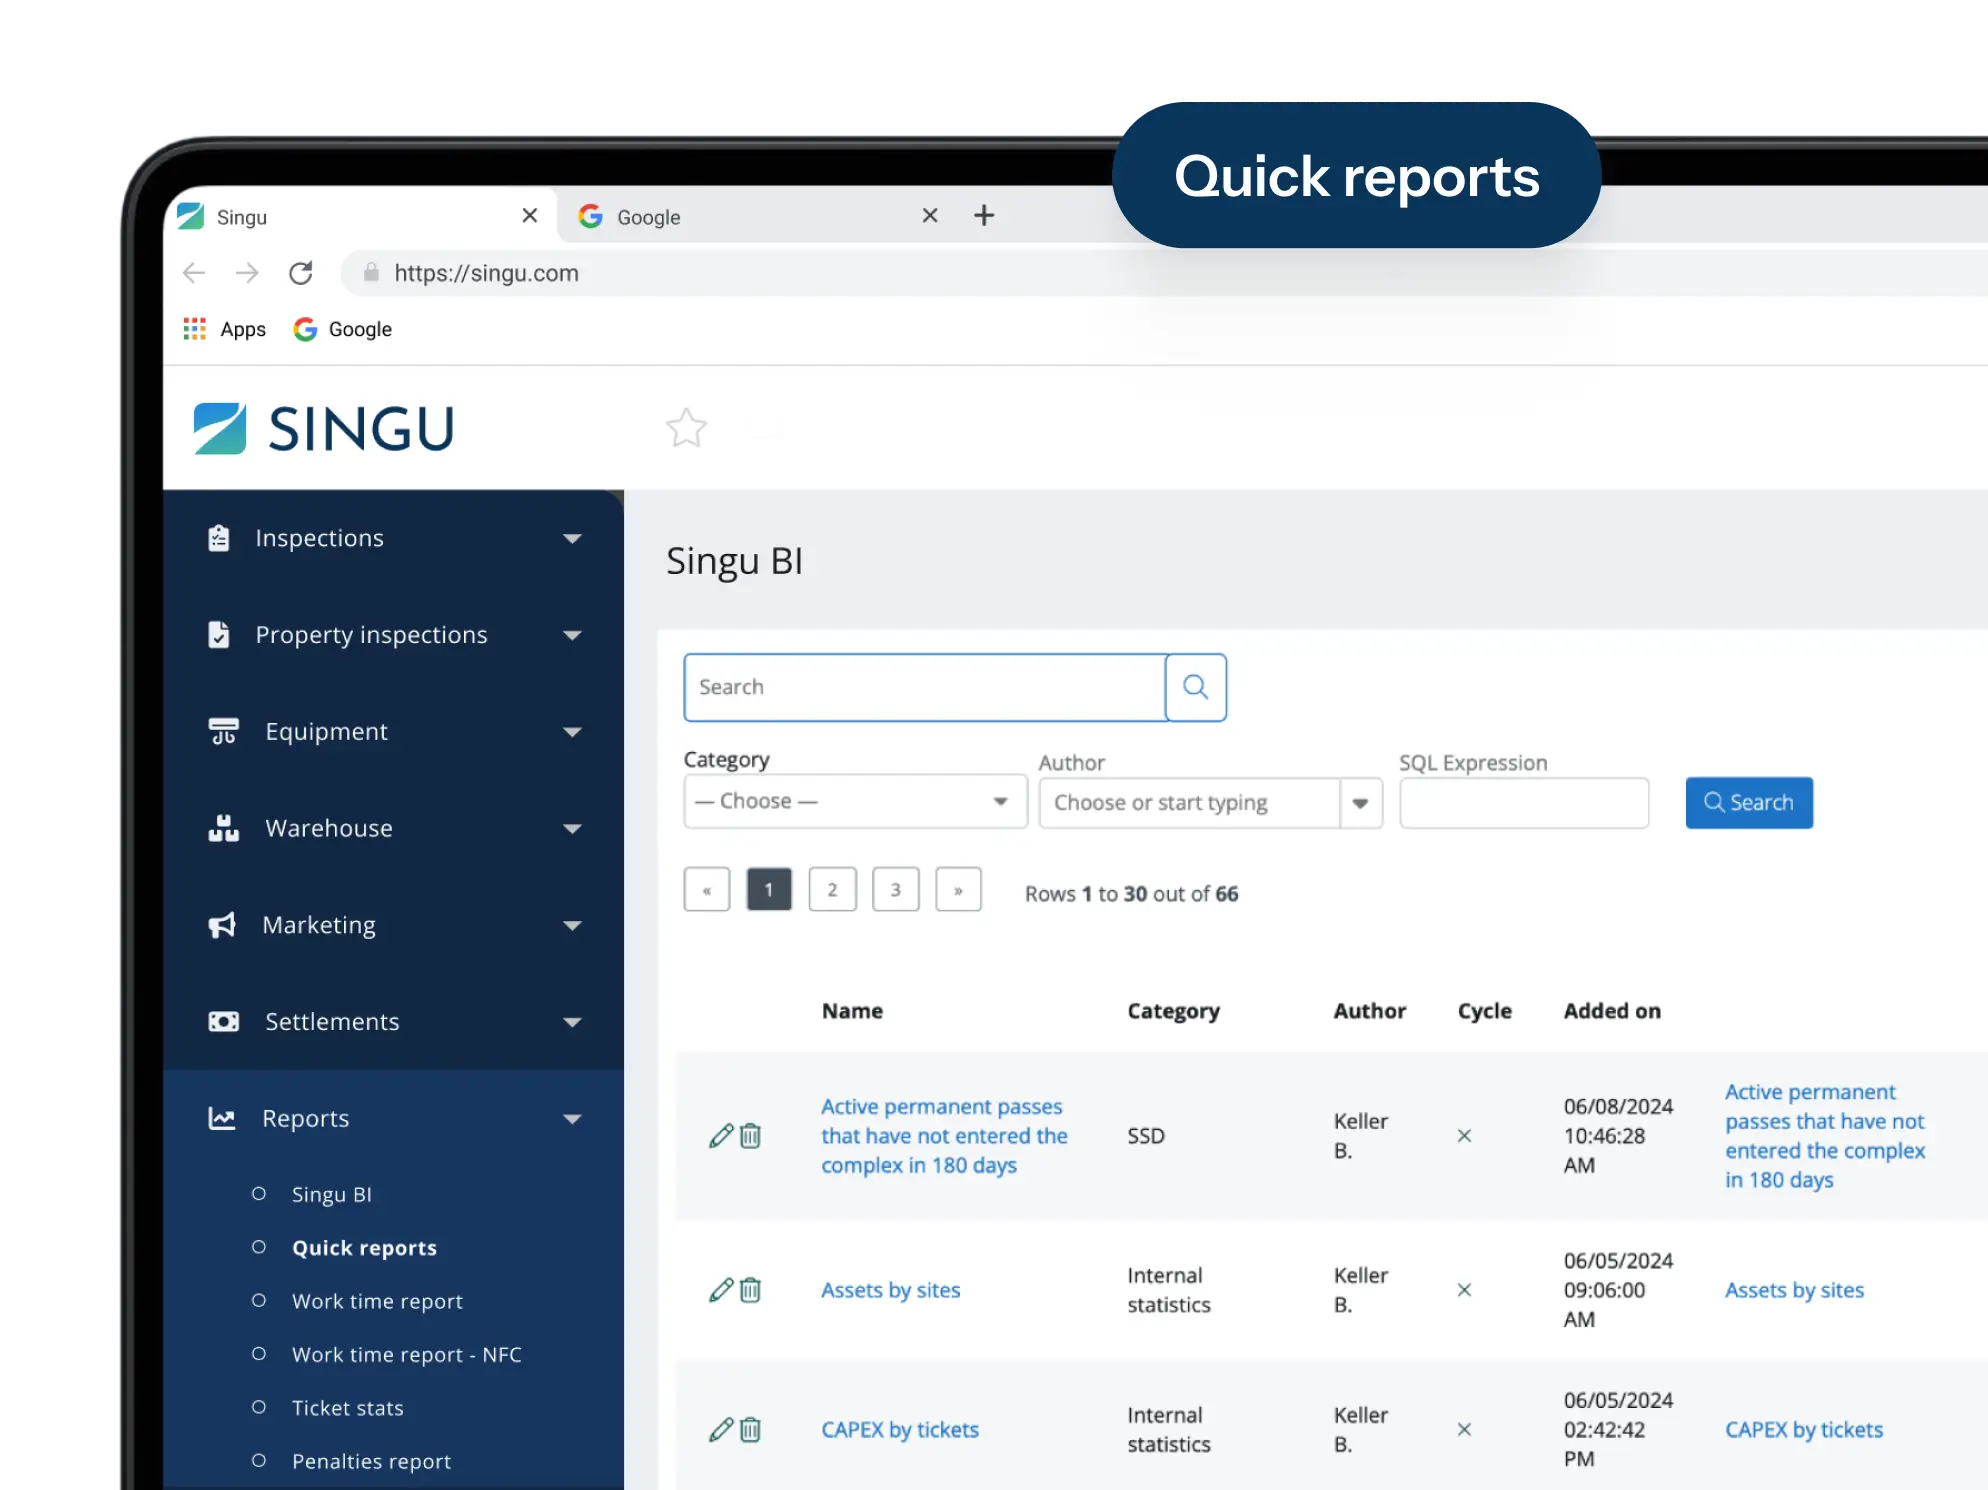Click Cycle X mark in Assets by sites row

point(1464,1290)
